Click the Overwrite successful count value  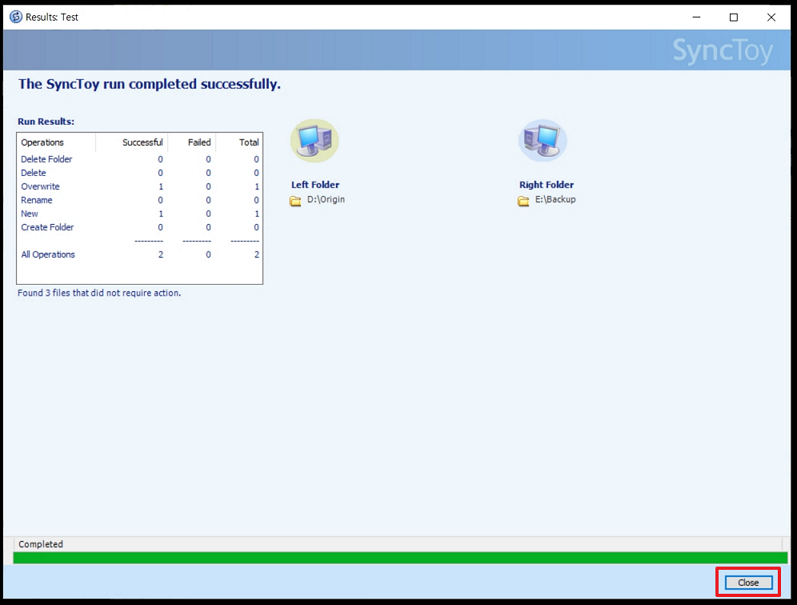click(161, 187)
